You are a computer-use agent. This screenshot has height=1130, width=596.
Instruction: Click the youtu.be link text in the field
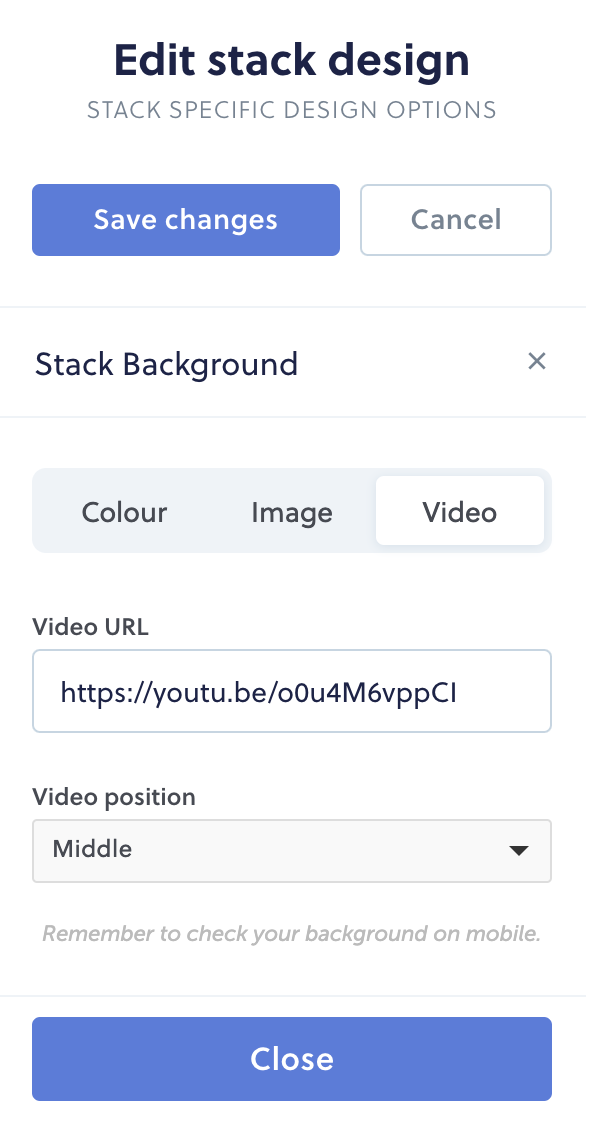pyautogui.click(x=259, y=693)
